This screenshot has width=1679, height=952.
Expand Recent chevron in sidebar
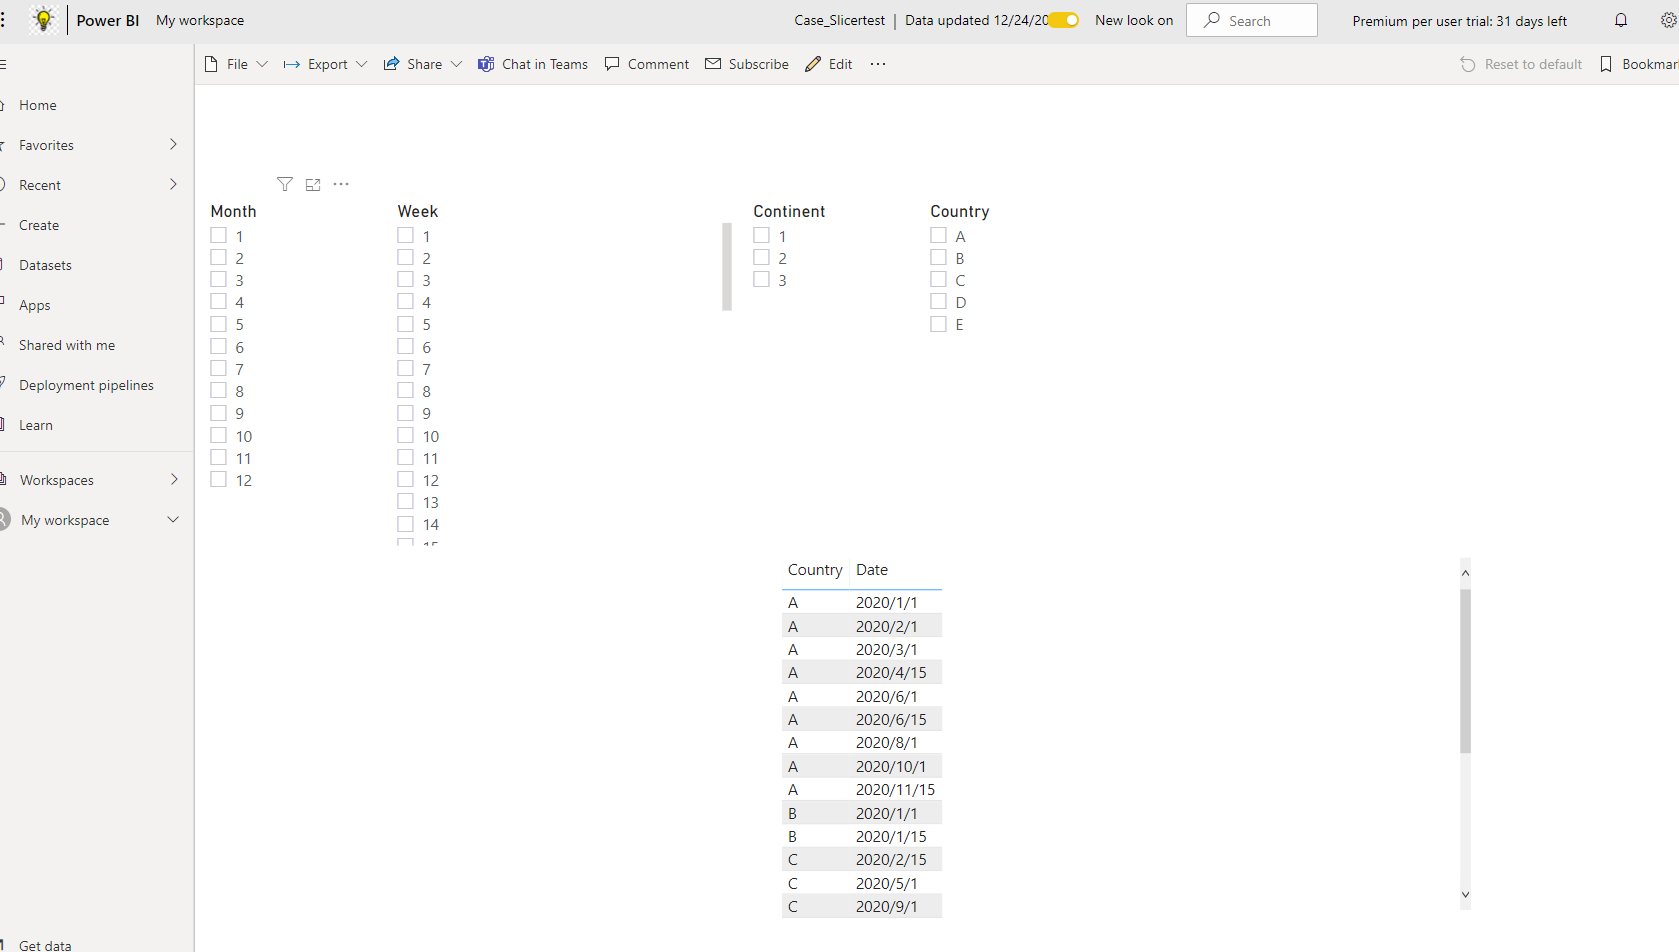(x=173, y=185)
